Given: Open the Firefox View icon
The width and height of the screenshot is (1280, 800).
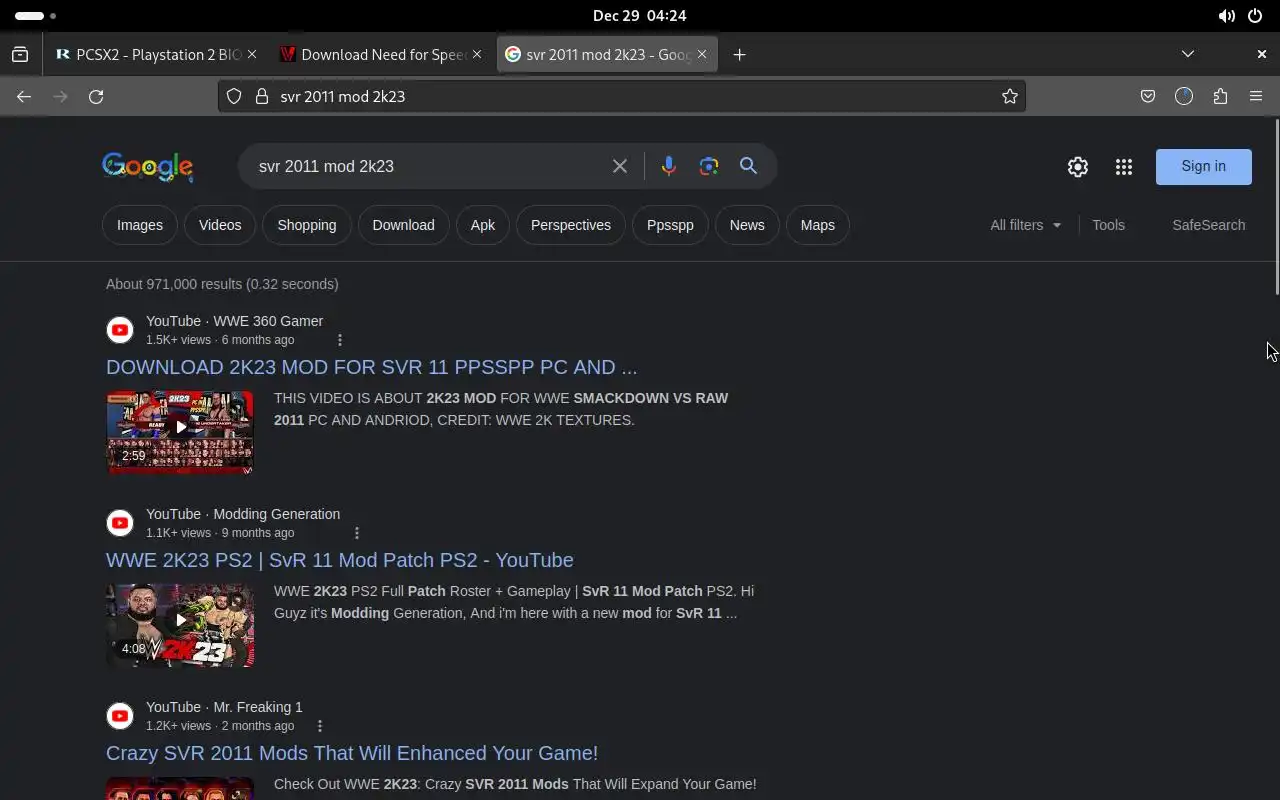Looking at the screenshot, I should pos(20,54).
